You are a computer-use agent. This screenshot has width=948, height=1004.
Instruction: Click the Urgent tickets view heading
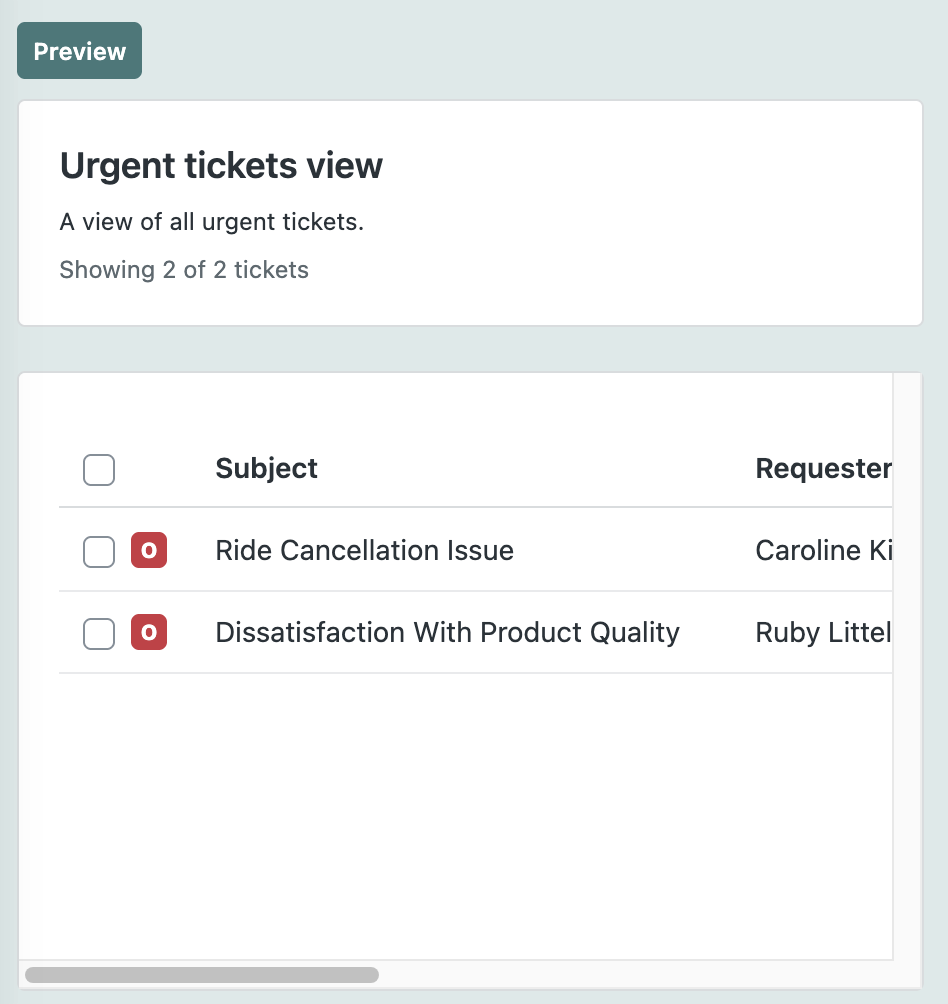point(221,166)
